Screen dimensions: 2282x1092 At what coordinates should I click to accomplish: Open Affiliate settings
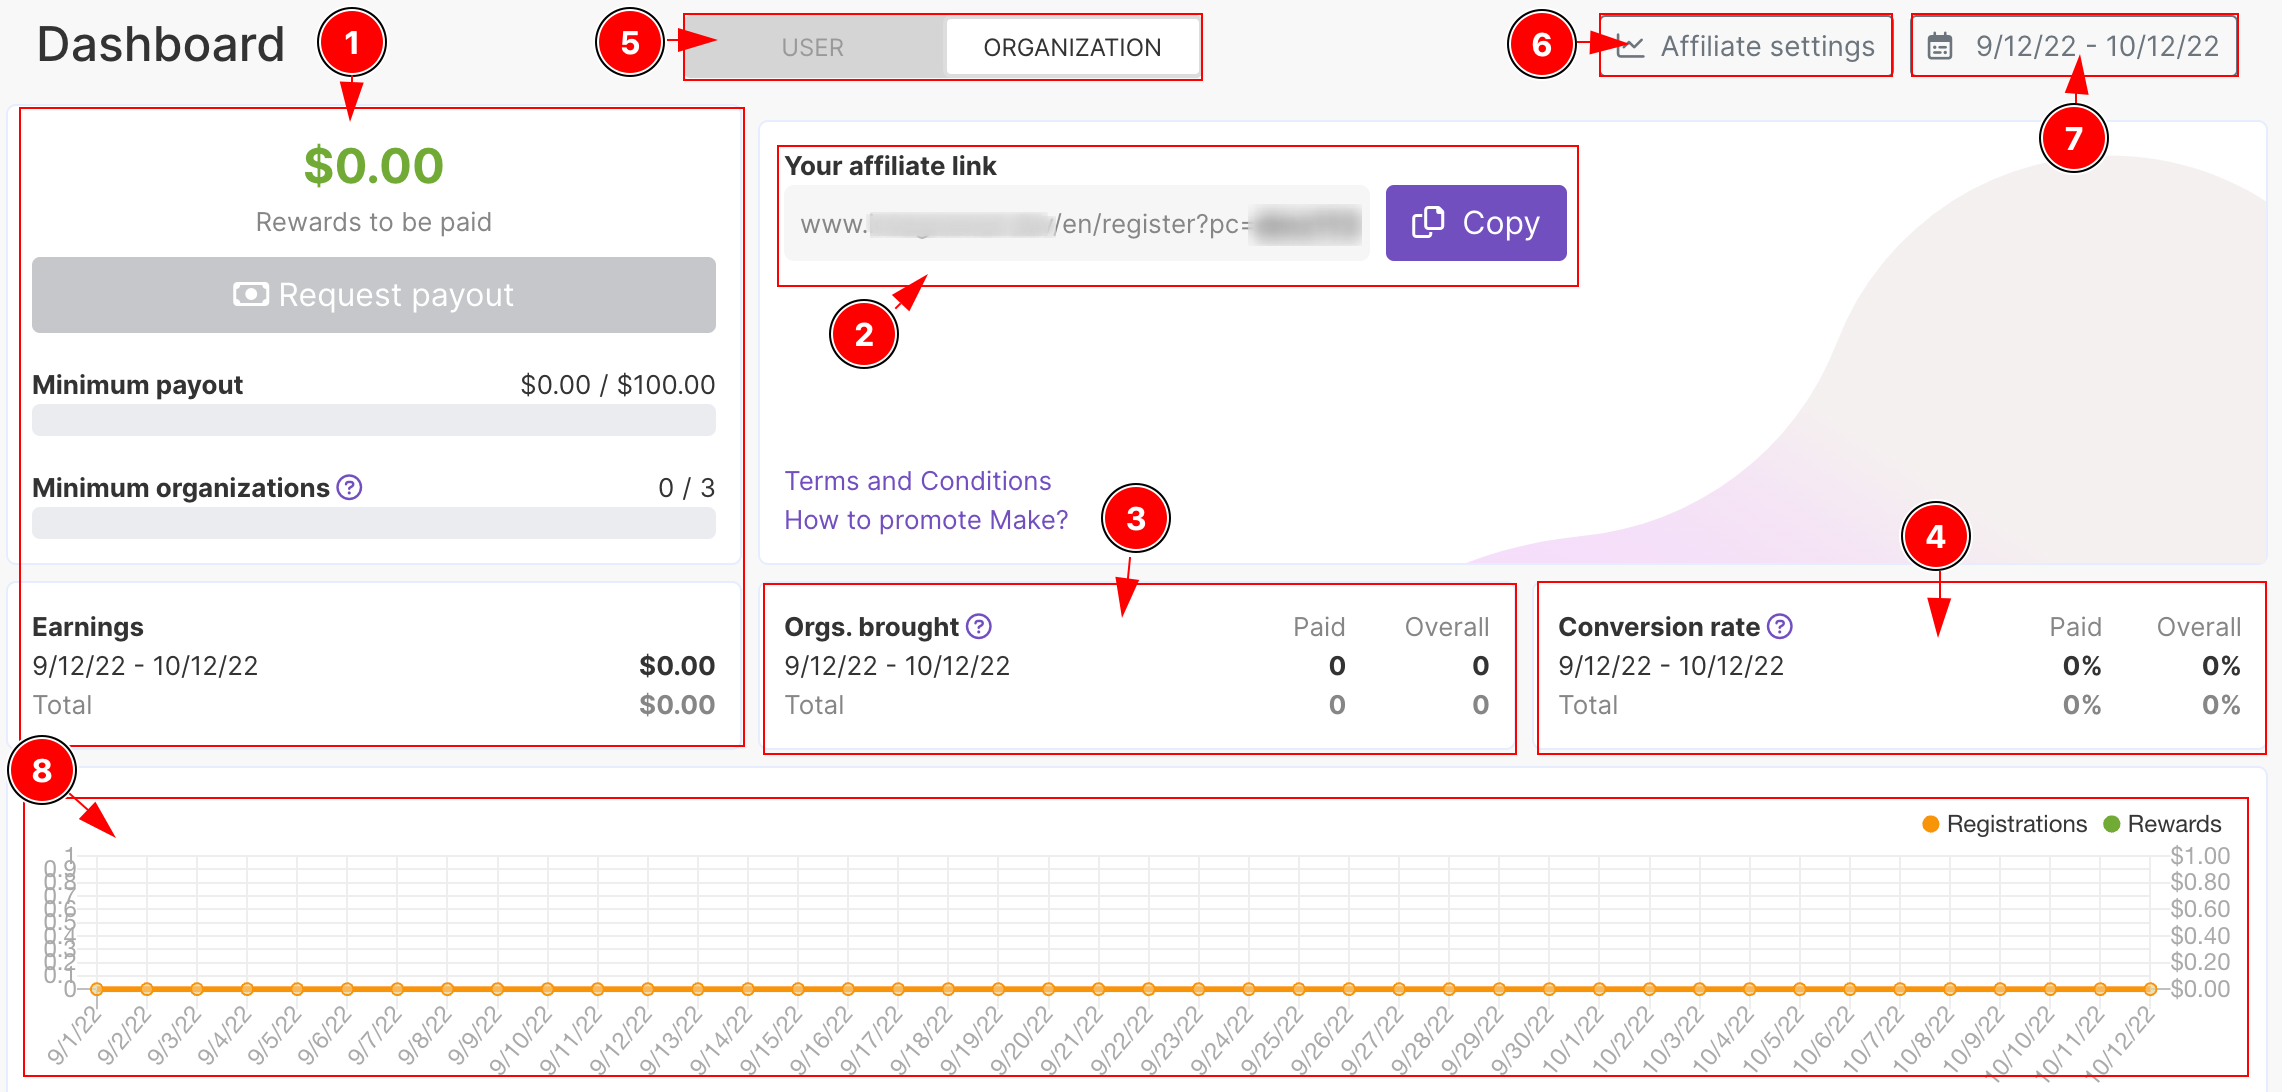pyautogui.click(x=1745, y=46)
